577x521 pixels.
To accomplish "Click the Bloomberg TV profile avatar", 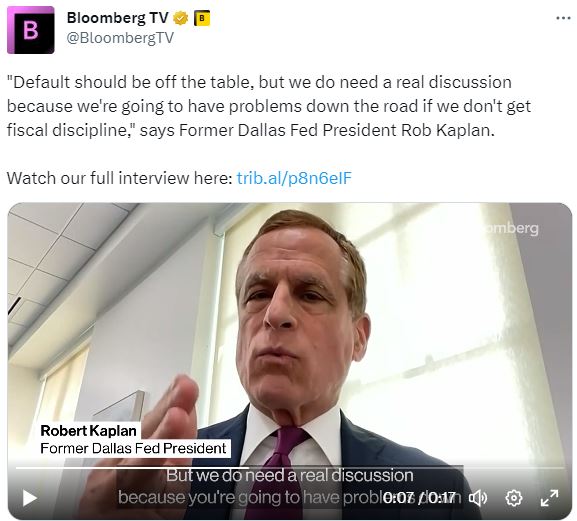I will pos(31,30).
